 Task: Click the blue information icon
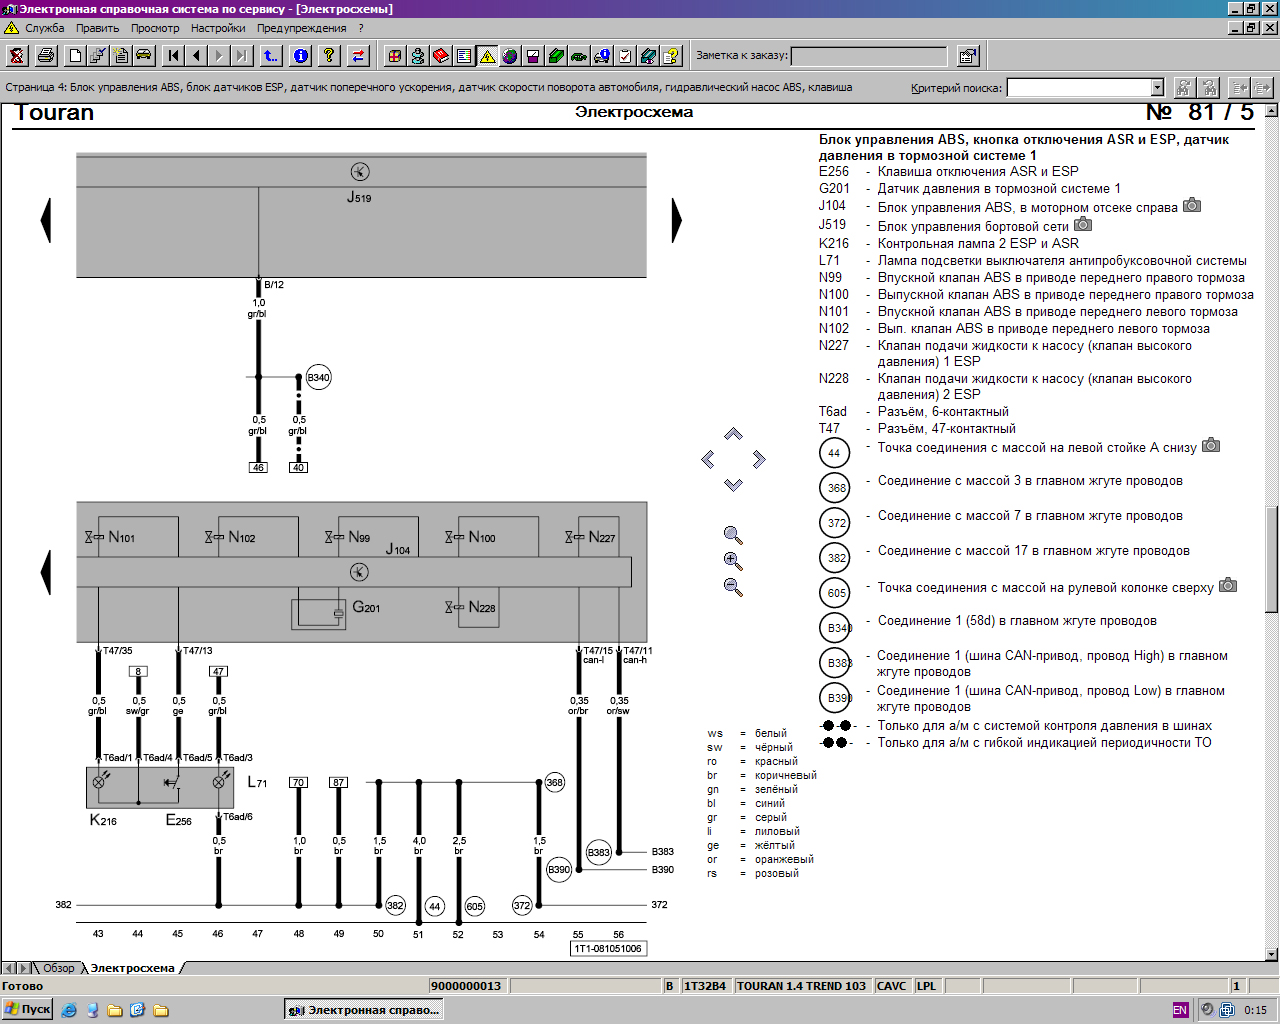tap(300, 56)
